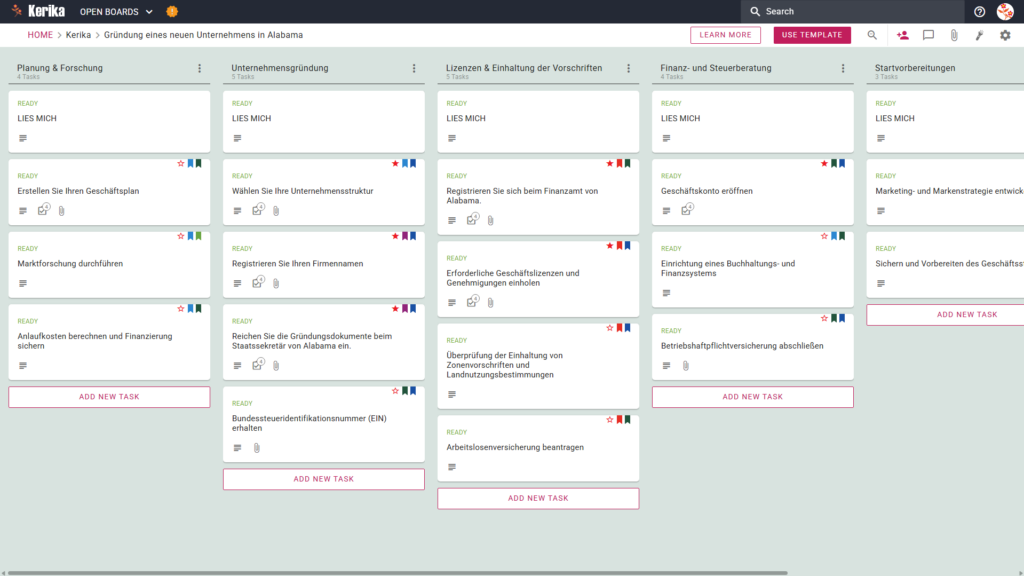This screenshot has height=576, width=1024.
Task: Open Planung & Forschung column menu
Action: point(200,68)
